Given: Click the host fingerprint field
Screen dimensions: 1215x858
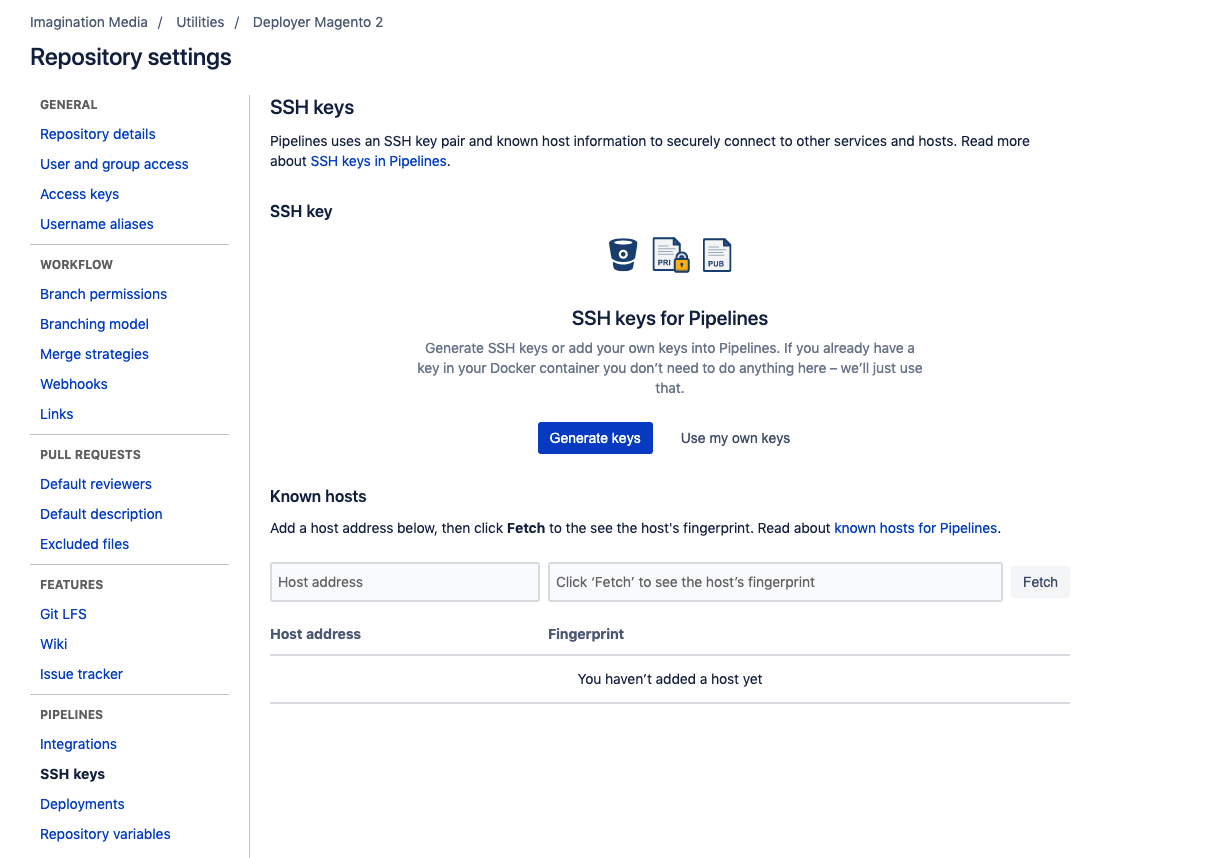Looking at the screenshot, I should (775, 582).
